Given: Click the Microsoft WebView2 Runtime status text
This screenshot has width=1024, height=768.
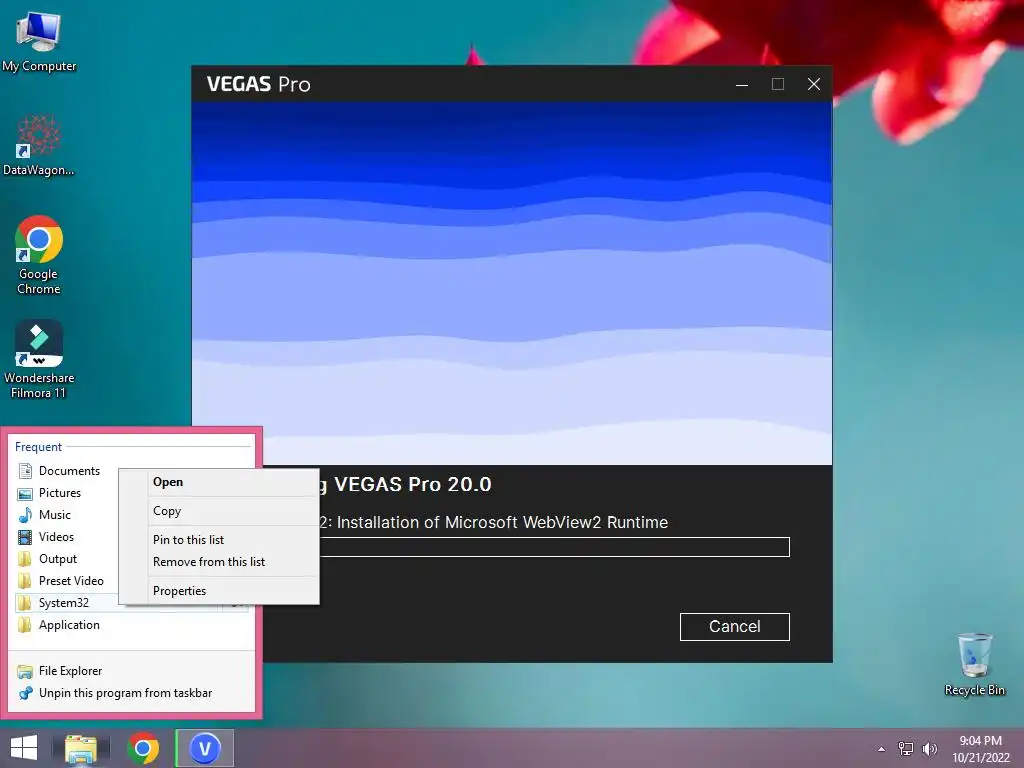Looking at the screenshot, I should [493, 522].
